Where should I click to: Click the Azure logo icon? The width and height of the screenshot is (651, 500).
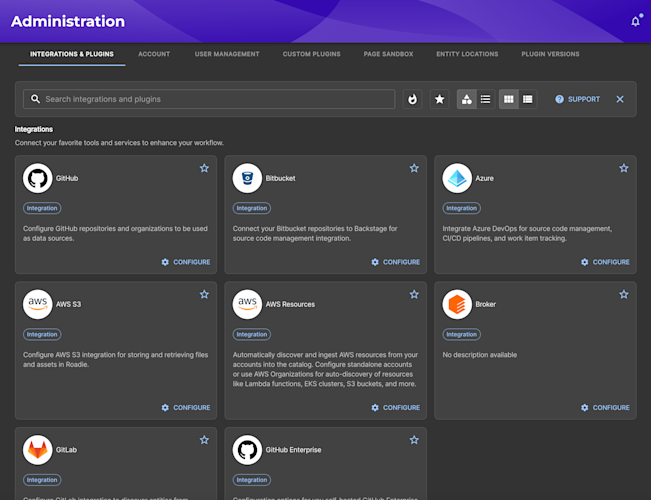click(457, 178)
